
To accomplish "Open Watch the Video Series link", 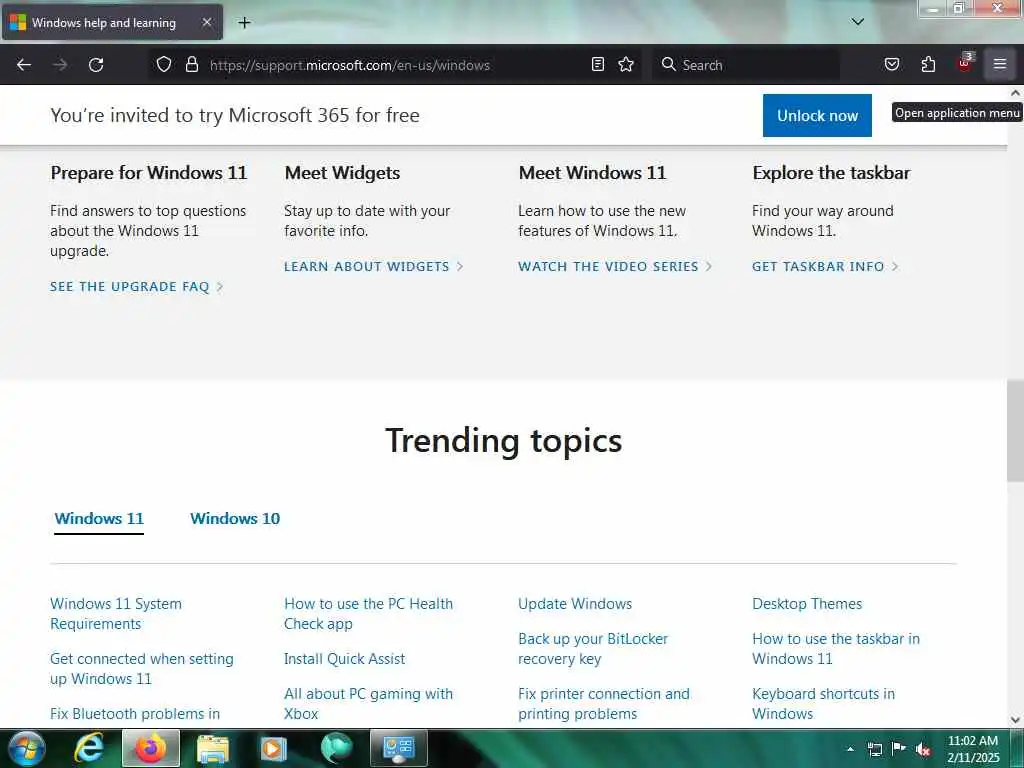I will point(615,266).
